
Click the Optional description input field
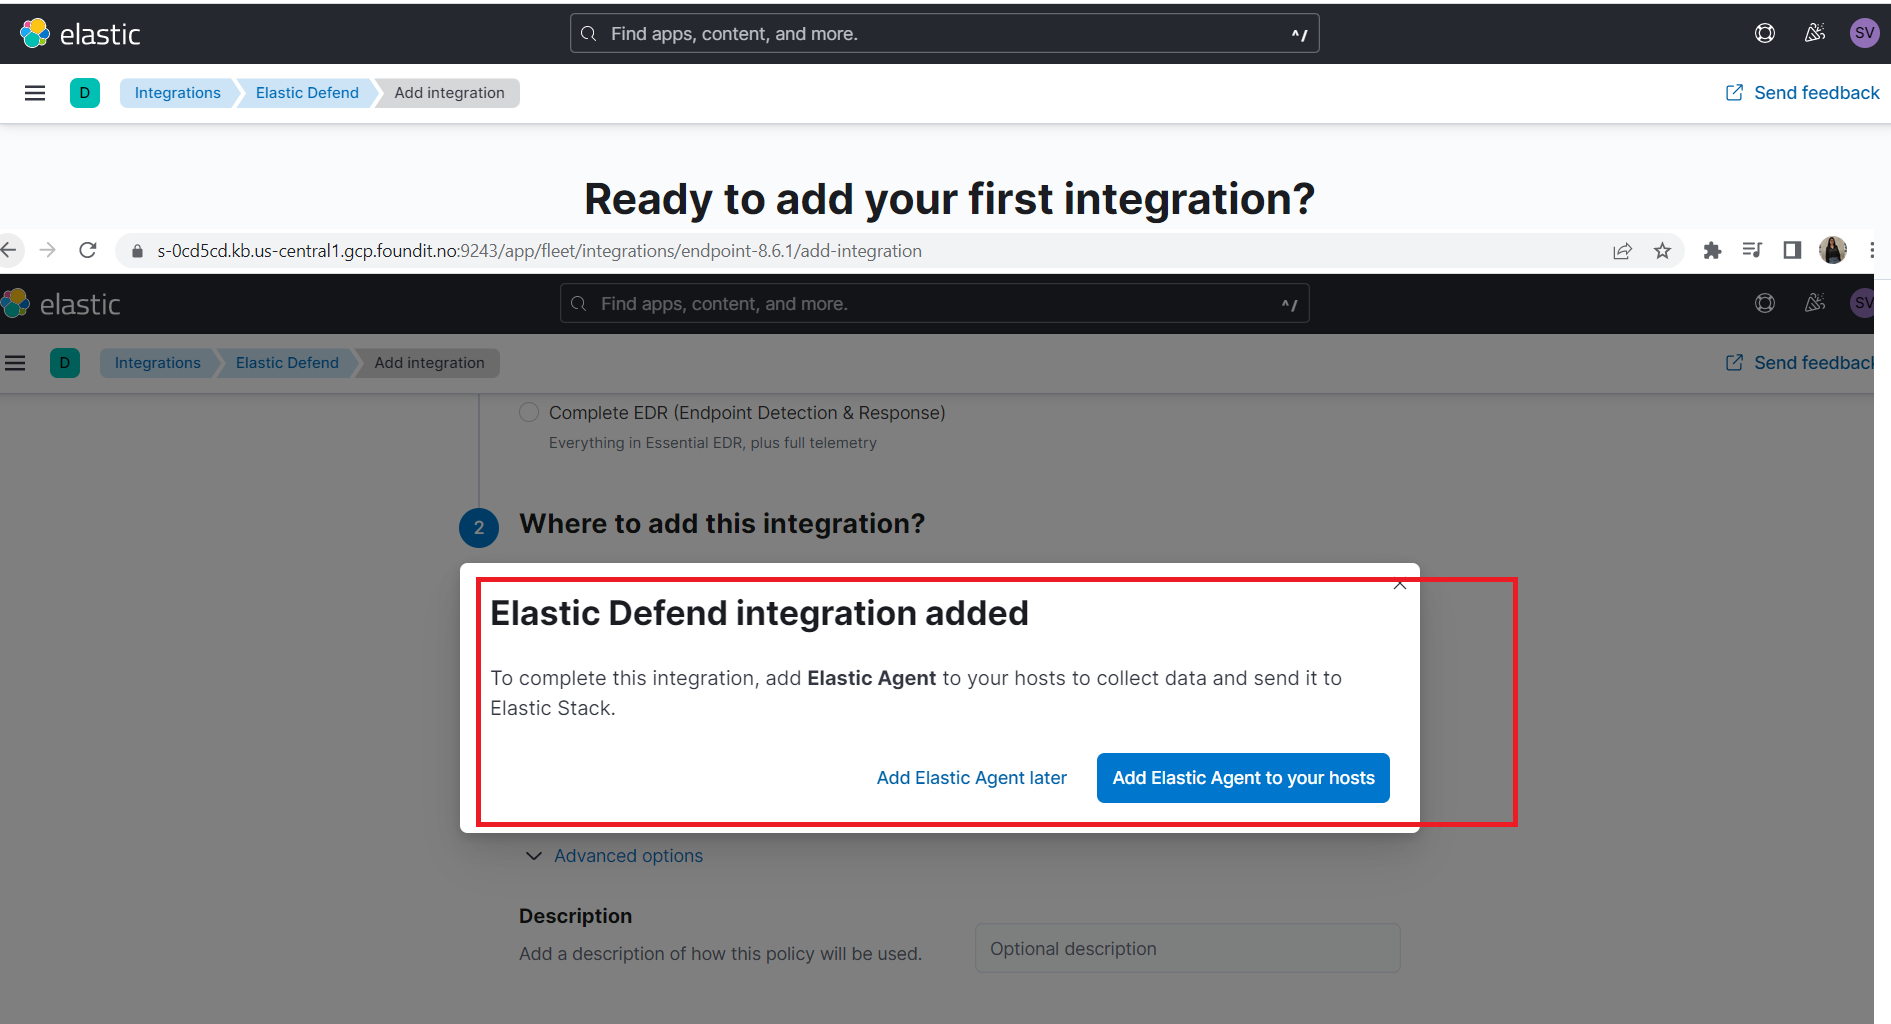[x=1188, y=949]
